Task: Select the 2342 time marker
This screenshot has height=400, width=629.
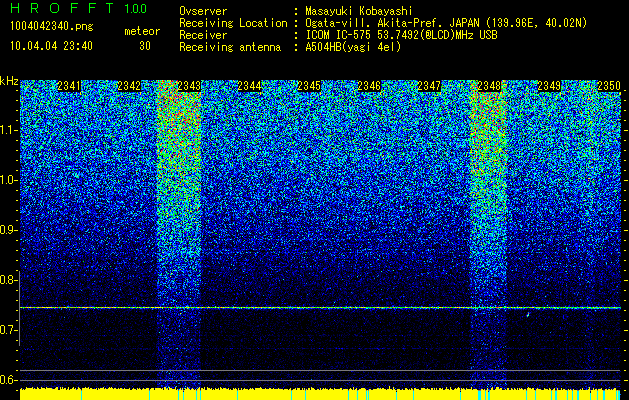Action: point(129,86)
